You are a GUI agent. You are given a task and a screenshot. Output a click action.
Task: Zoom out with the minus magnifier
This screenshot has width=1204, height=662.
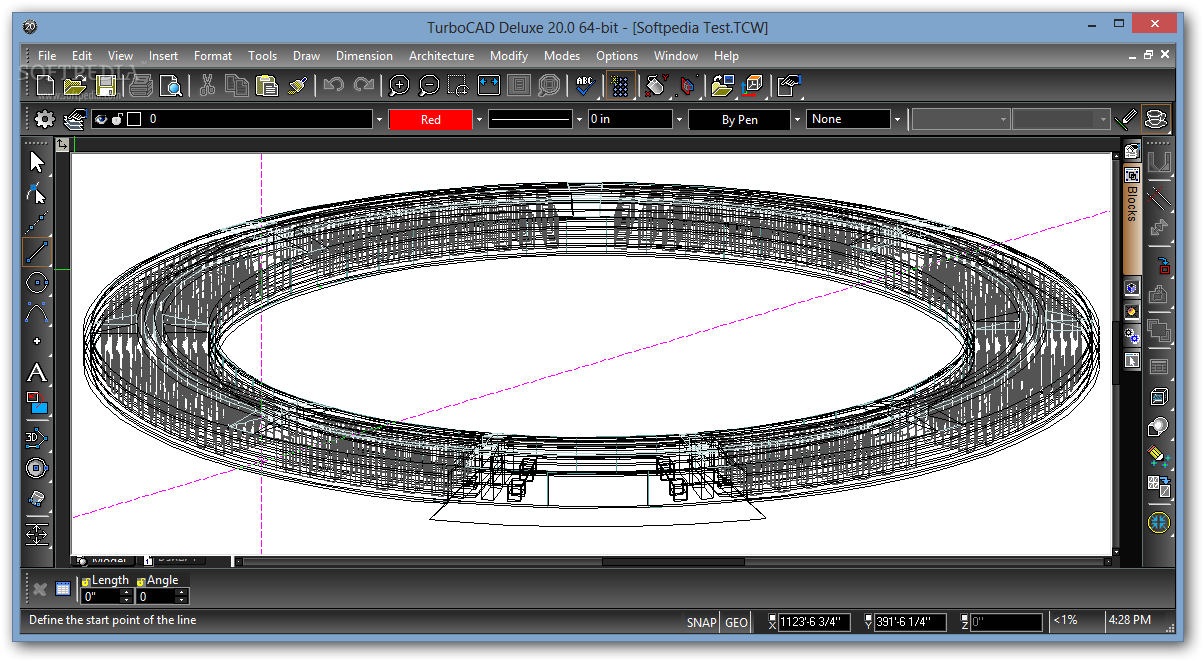coord(429,86)
